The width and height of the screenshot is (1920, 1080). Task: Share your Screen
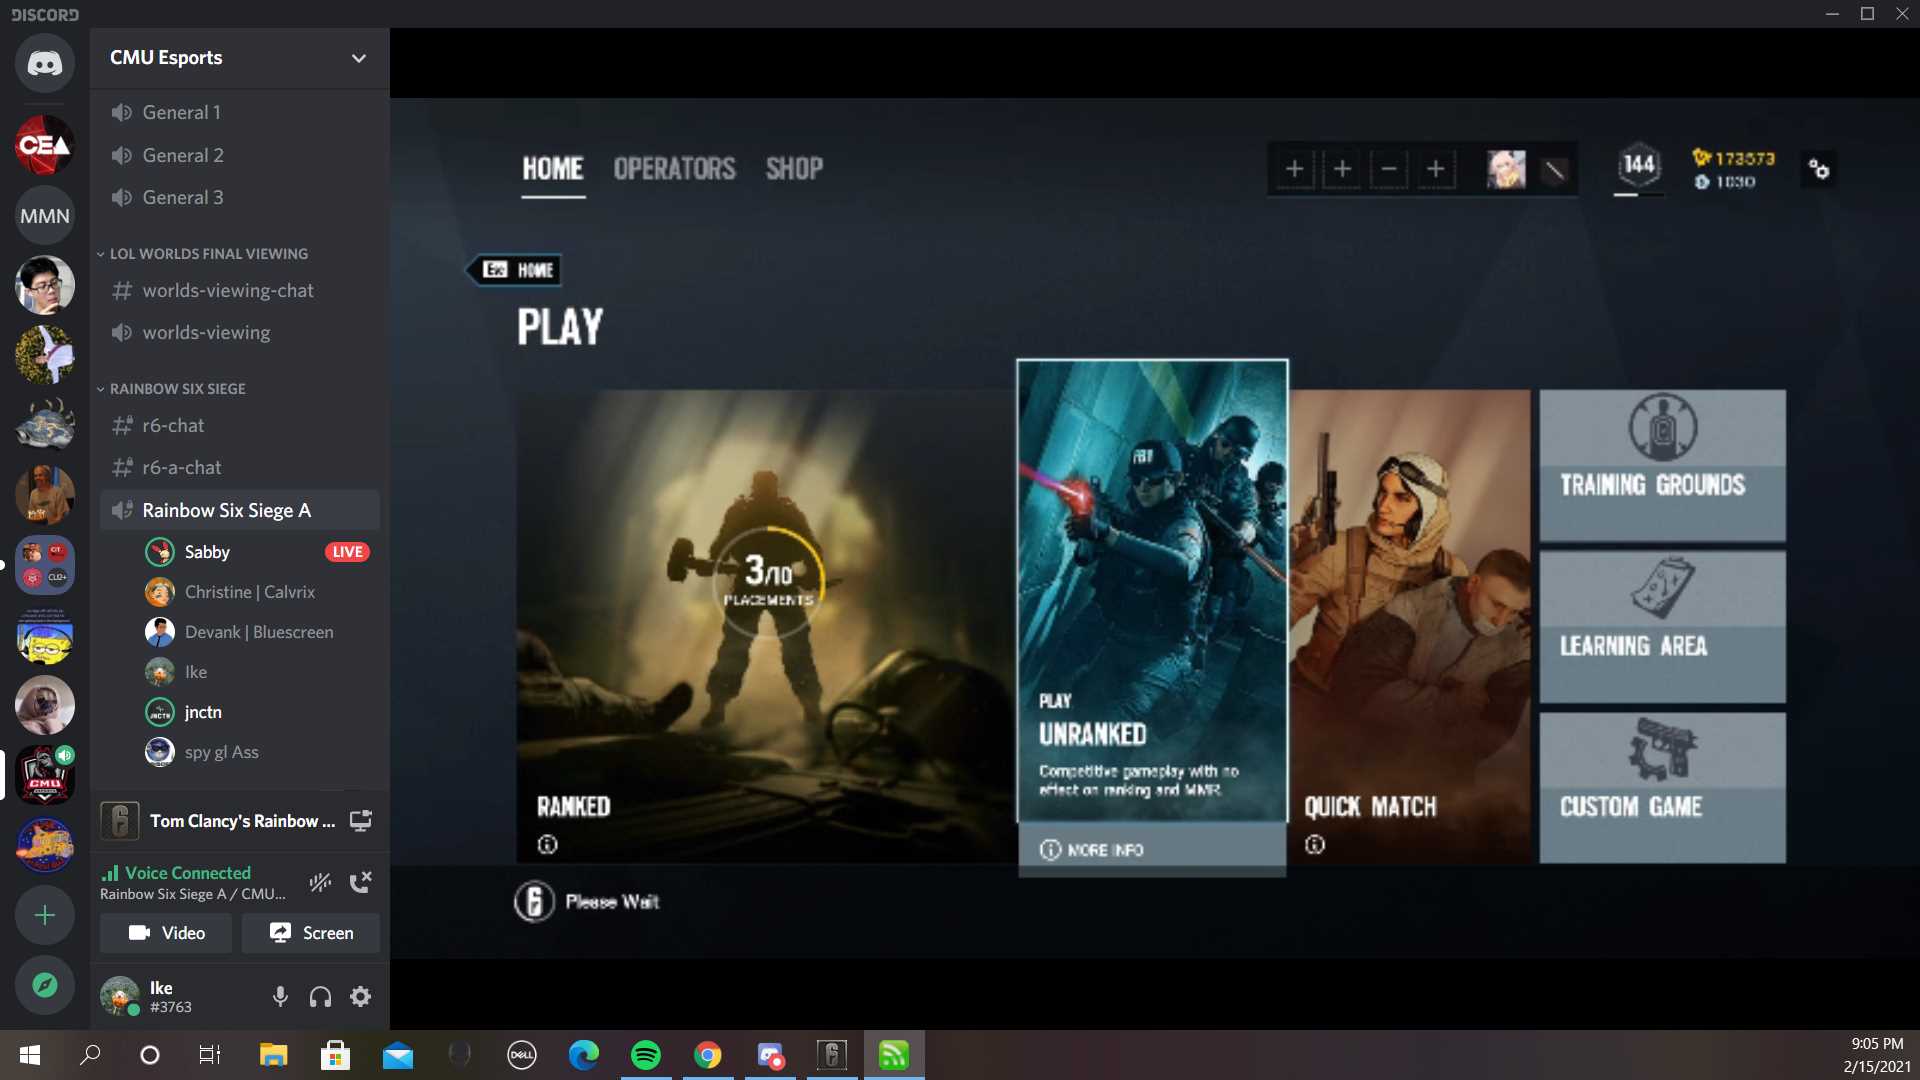tap(310, 933)
